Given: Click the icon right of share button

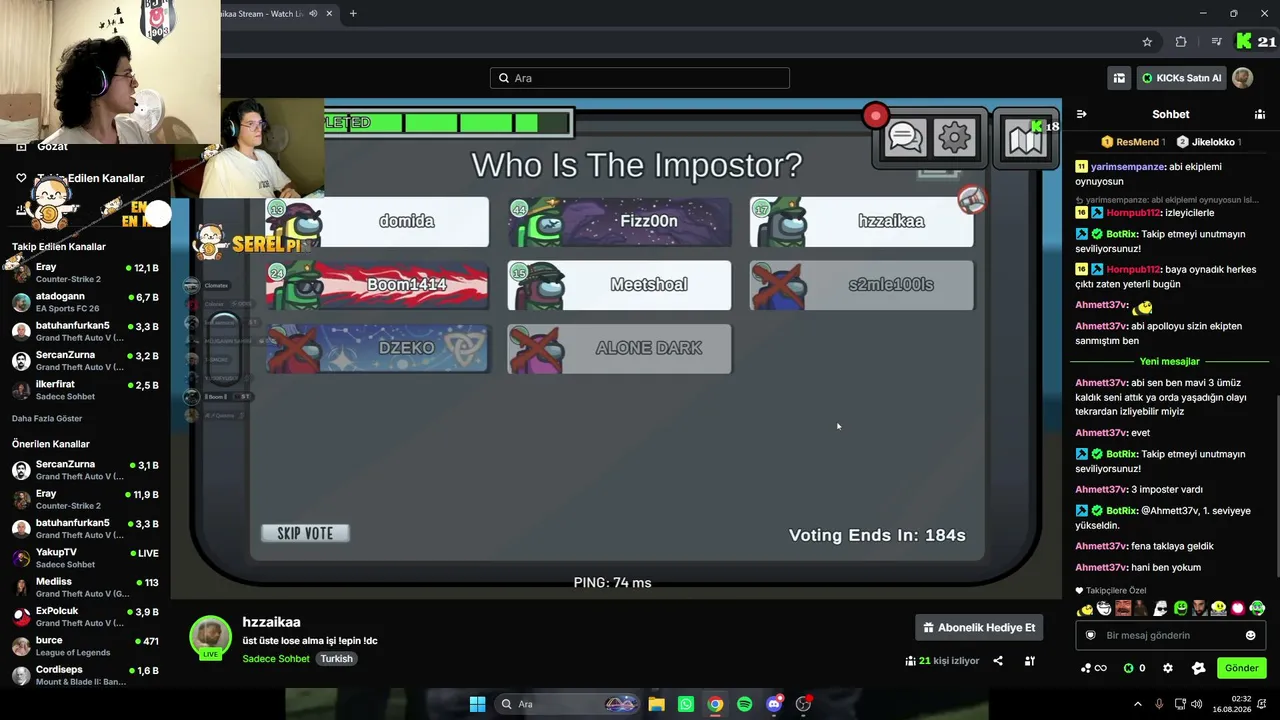Looking at the screenshot, I should [x=1029, y=661].
